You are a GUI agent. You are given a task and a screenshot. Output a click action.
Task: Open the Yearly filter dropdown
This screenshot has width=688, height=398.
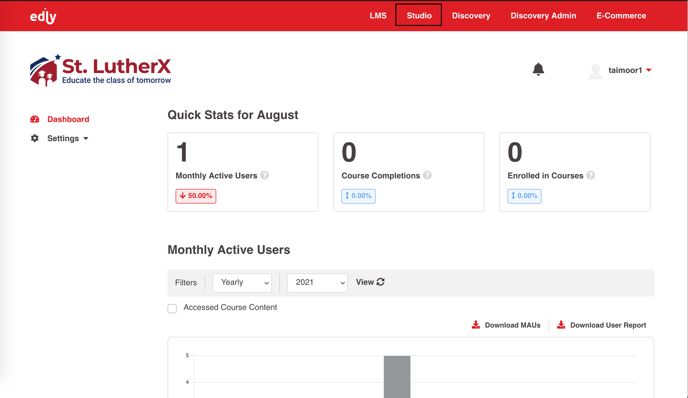242,283
